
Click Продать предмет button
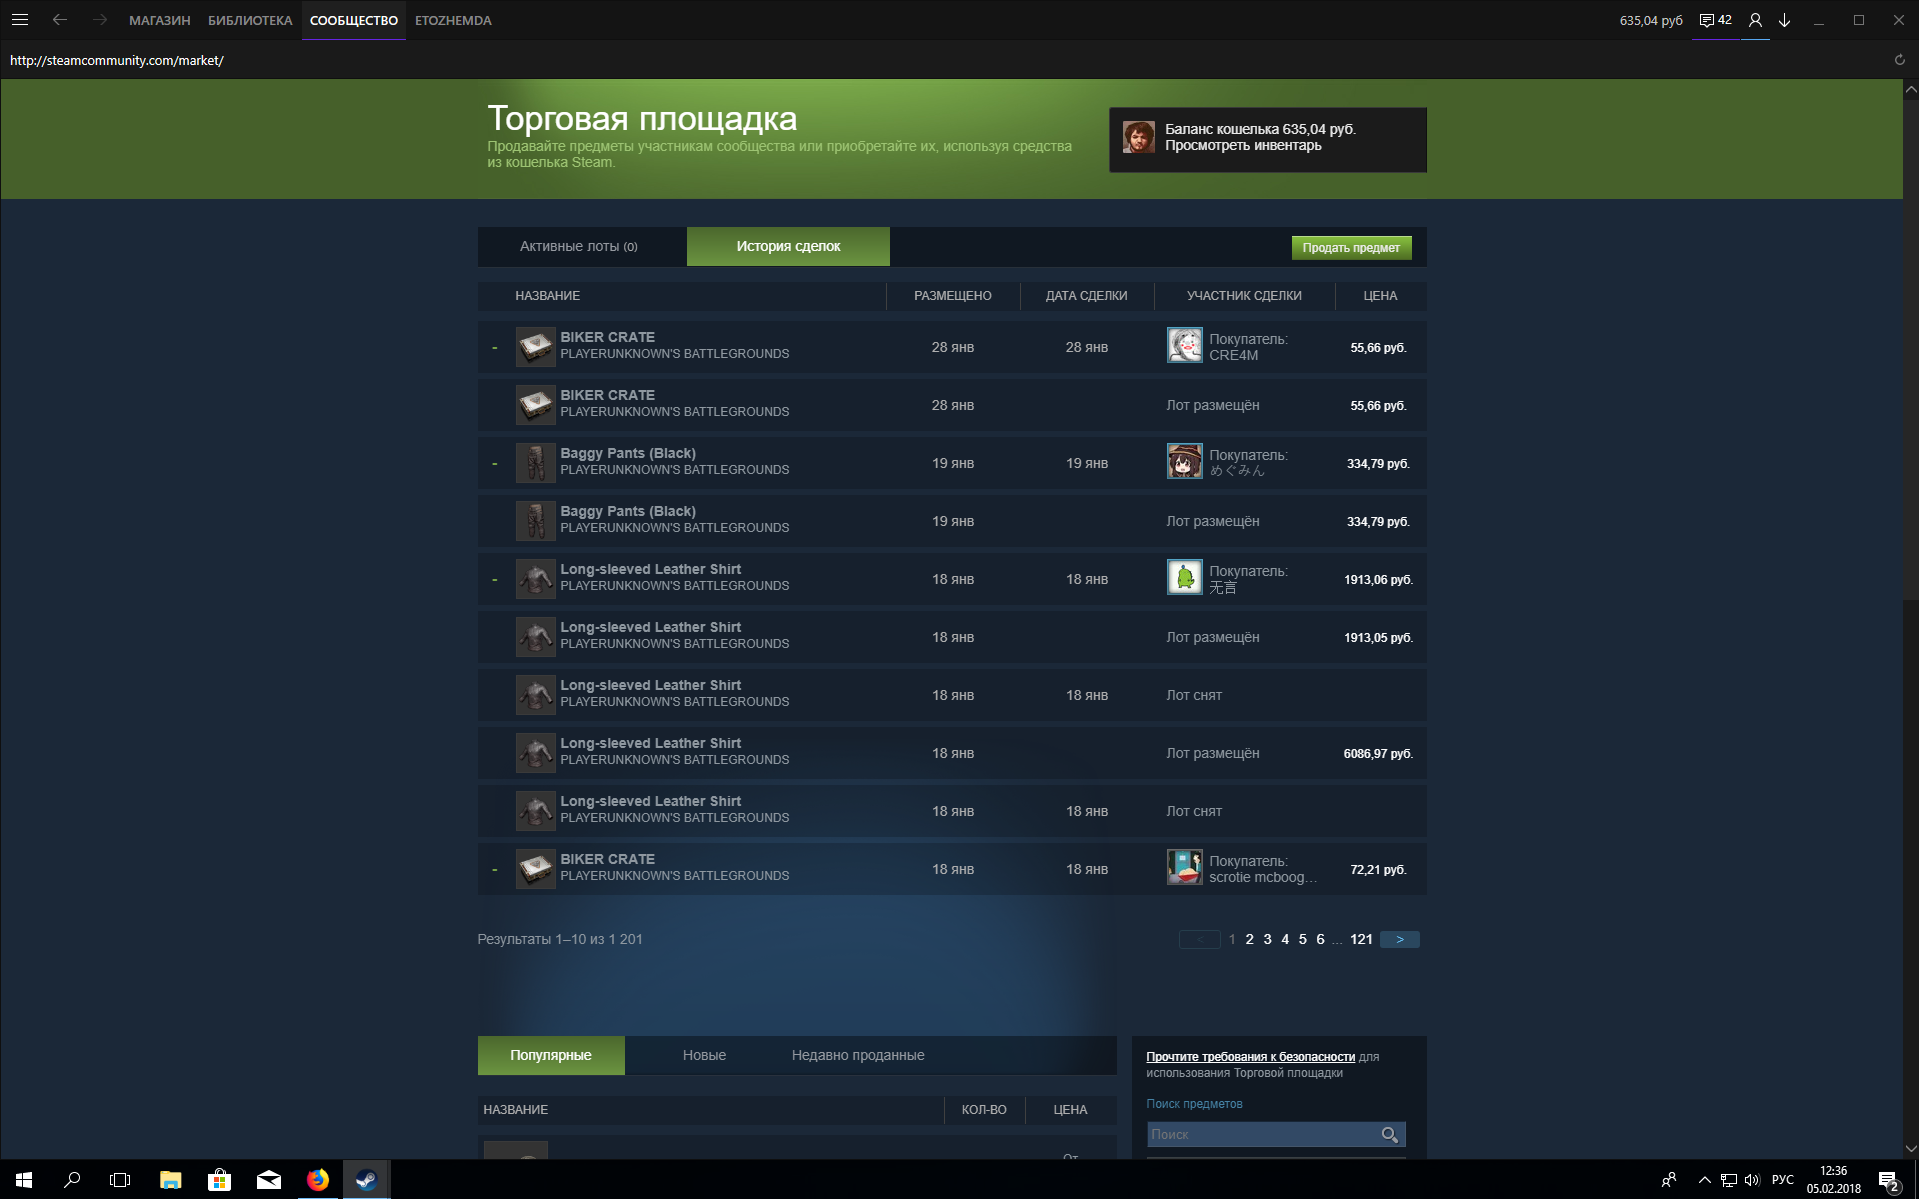(x=1351, y=247)
